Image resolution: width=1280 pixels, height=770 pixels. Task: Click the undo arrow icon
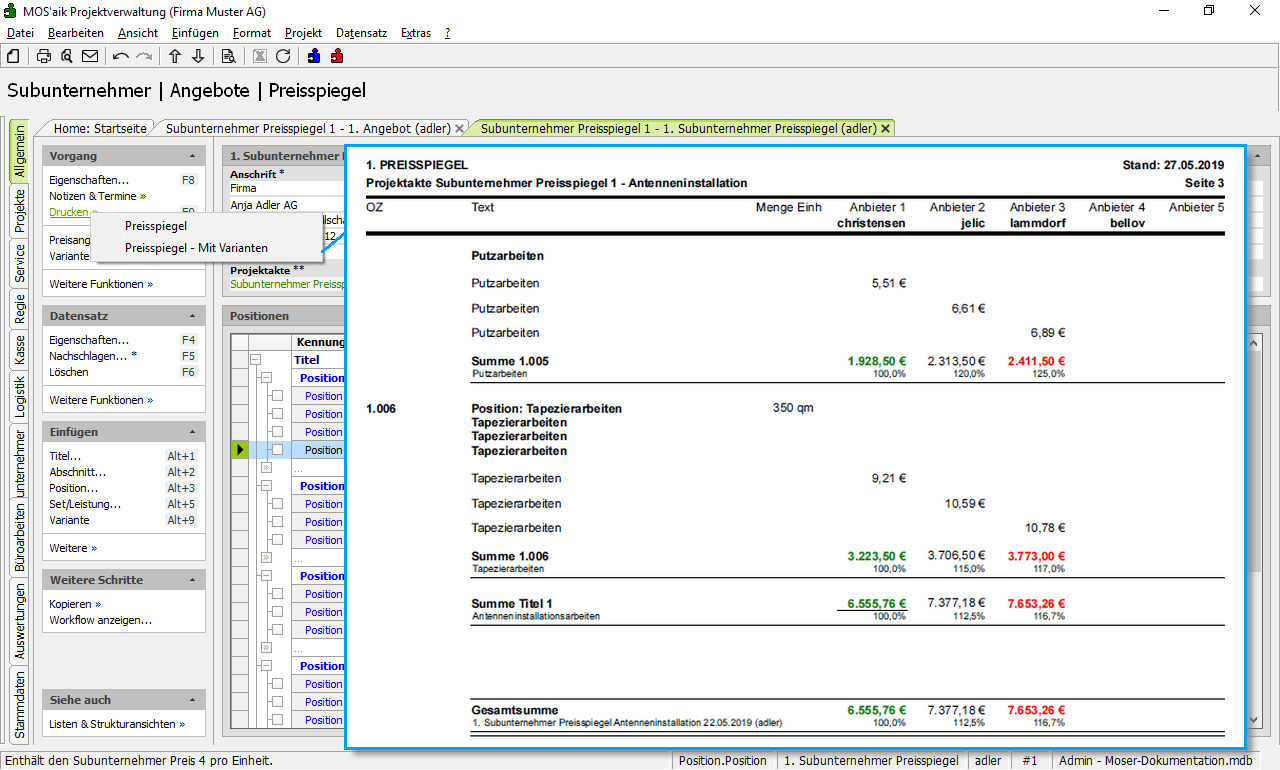click(x=121, y=56)
